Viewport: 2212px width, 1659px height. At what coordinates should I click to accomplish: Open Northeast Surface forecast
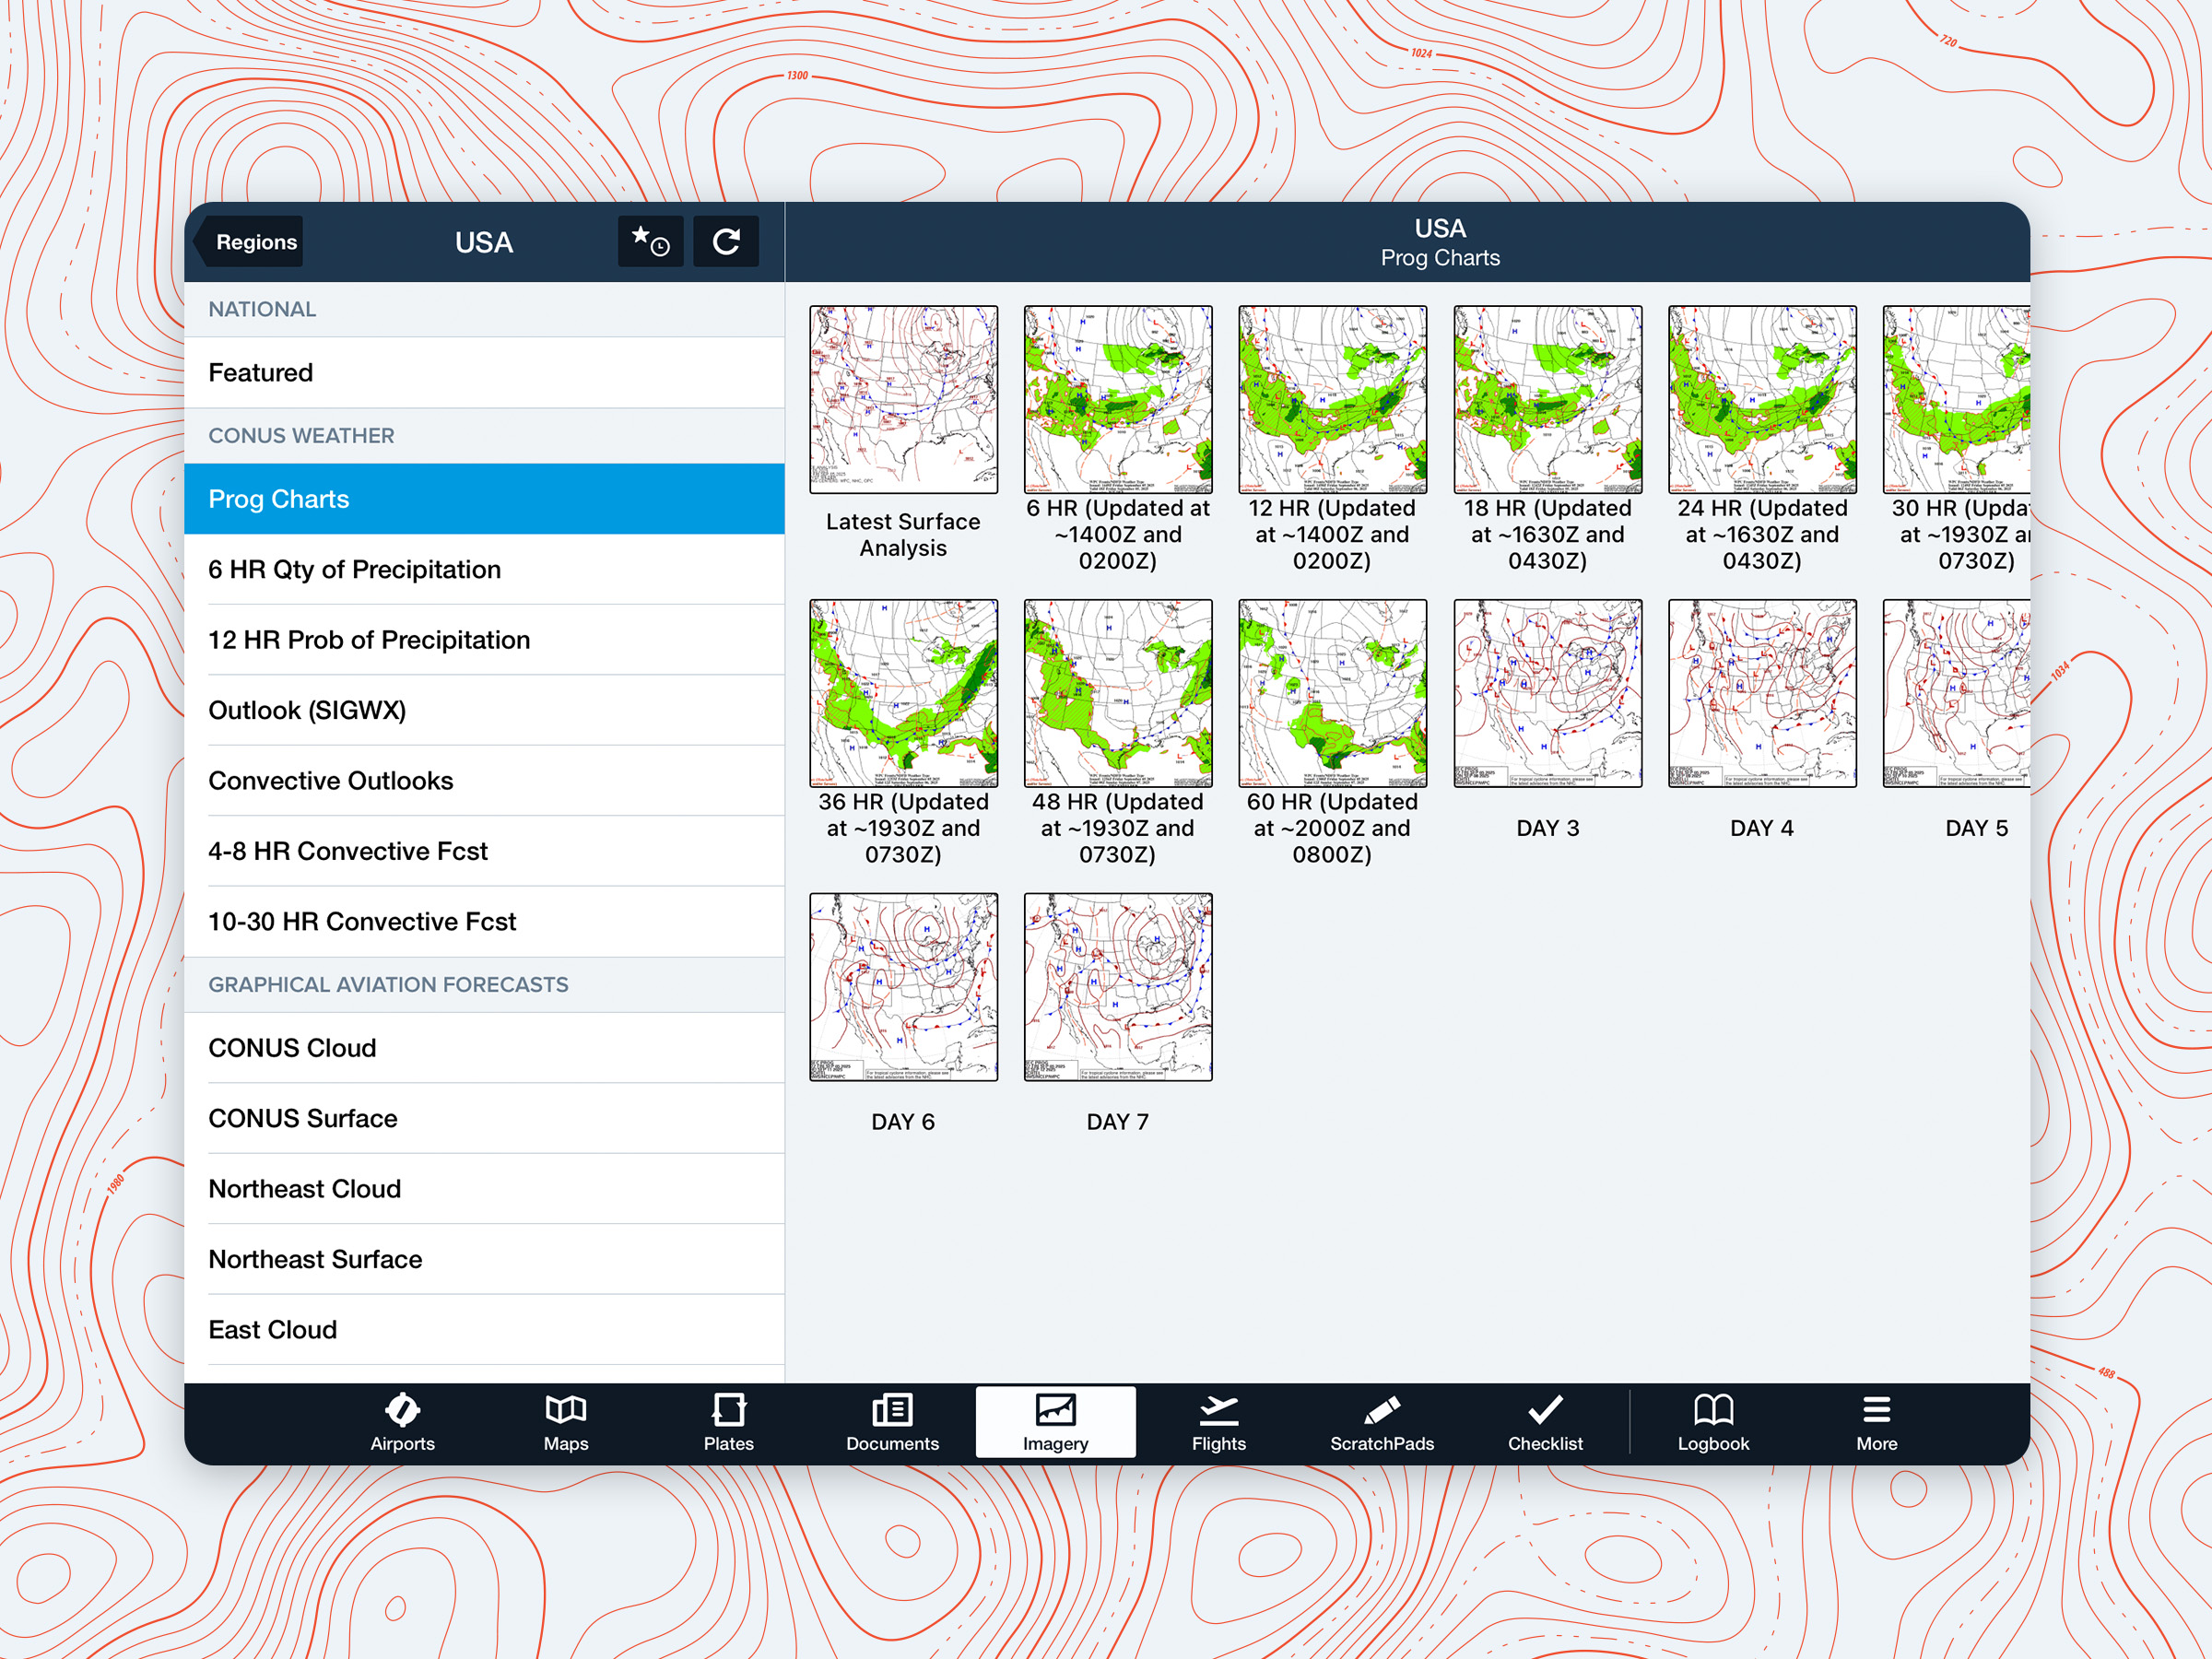tap(484, 1259)
